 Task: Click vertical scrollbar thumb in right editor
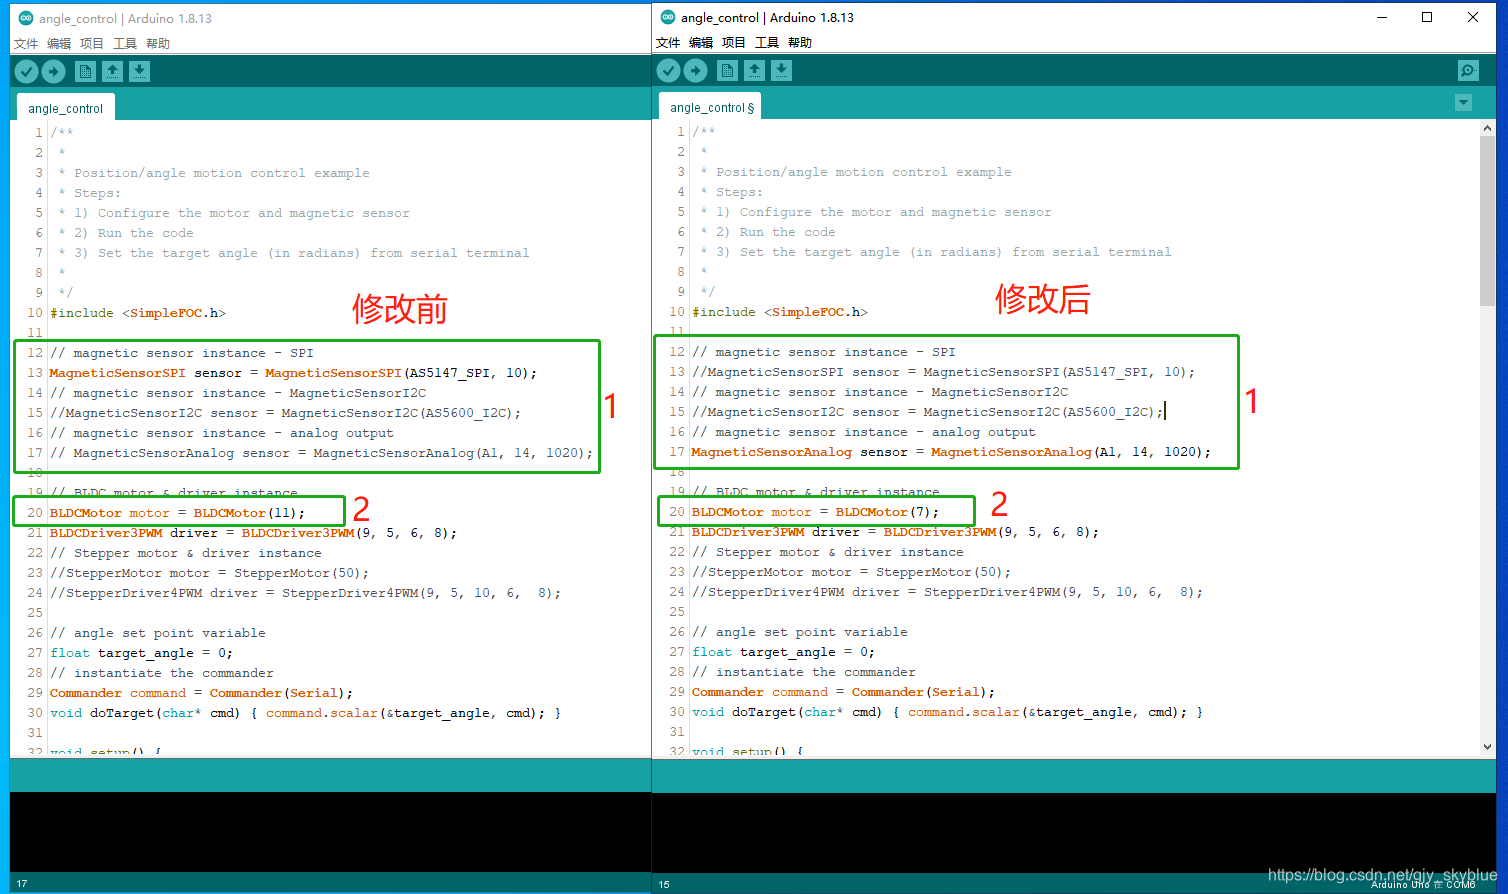1487,220
